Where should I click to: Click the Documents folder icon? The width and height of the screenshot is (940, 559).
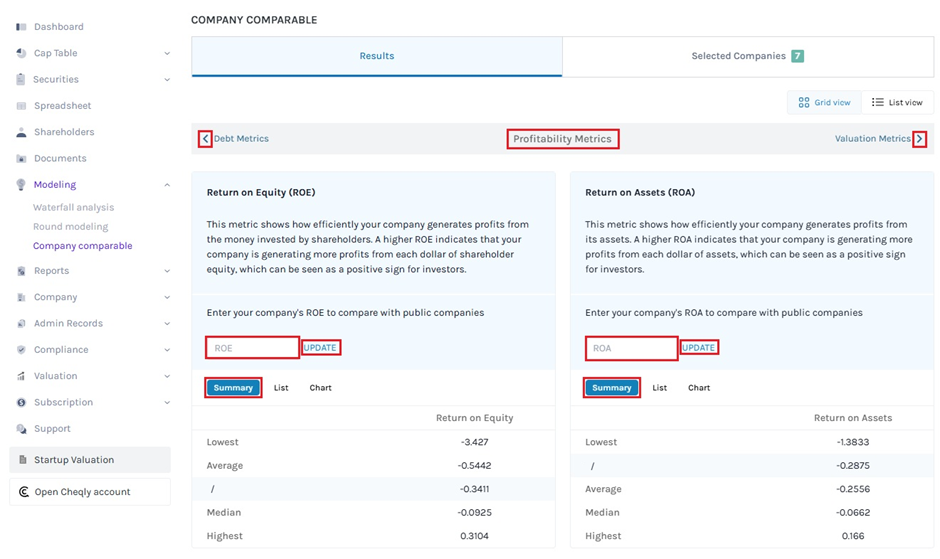pos(21,158)
